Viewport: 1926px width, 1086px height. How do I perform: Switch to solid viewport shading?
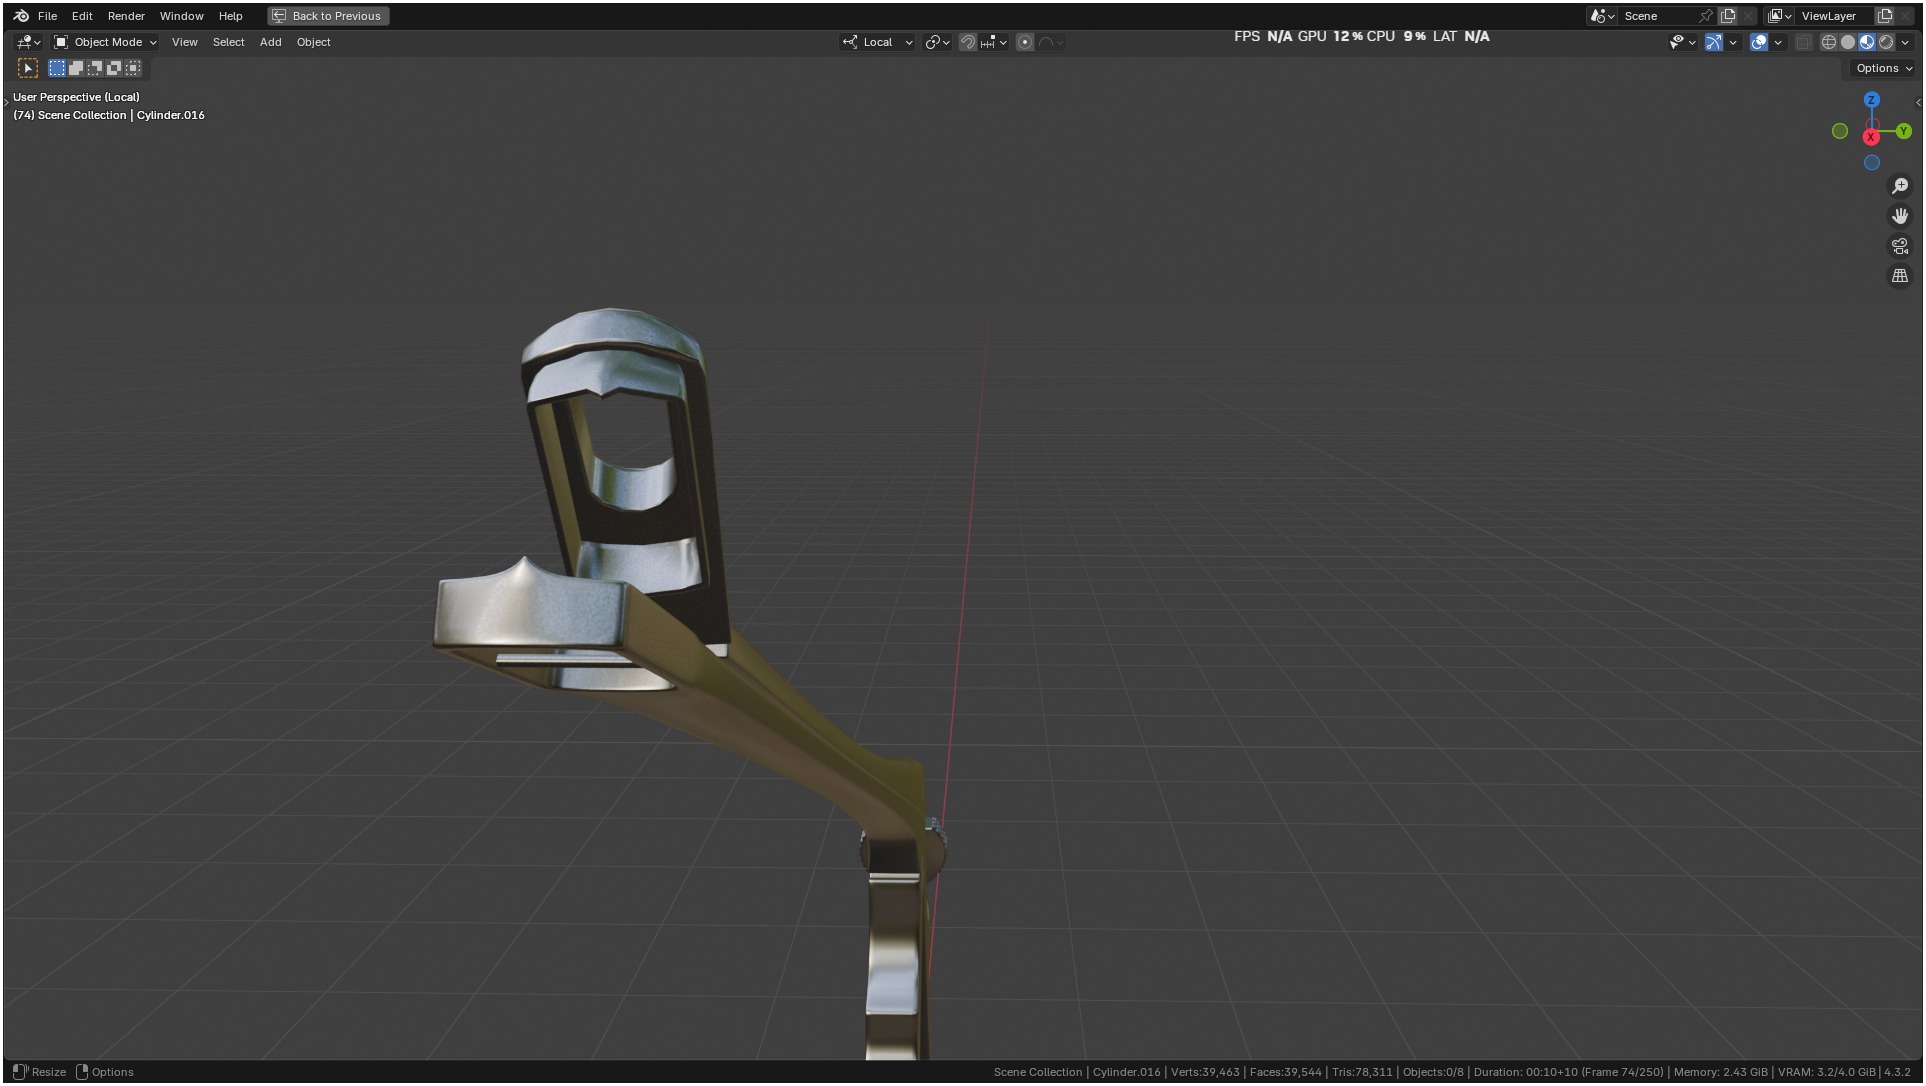pyautogui.click(x=1847, y=42)
